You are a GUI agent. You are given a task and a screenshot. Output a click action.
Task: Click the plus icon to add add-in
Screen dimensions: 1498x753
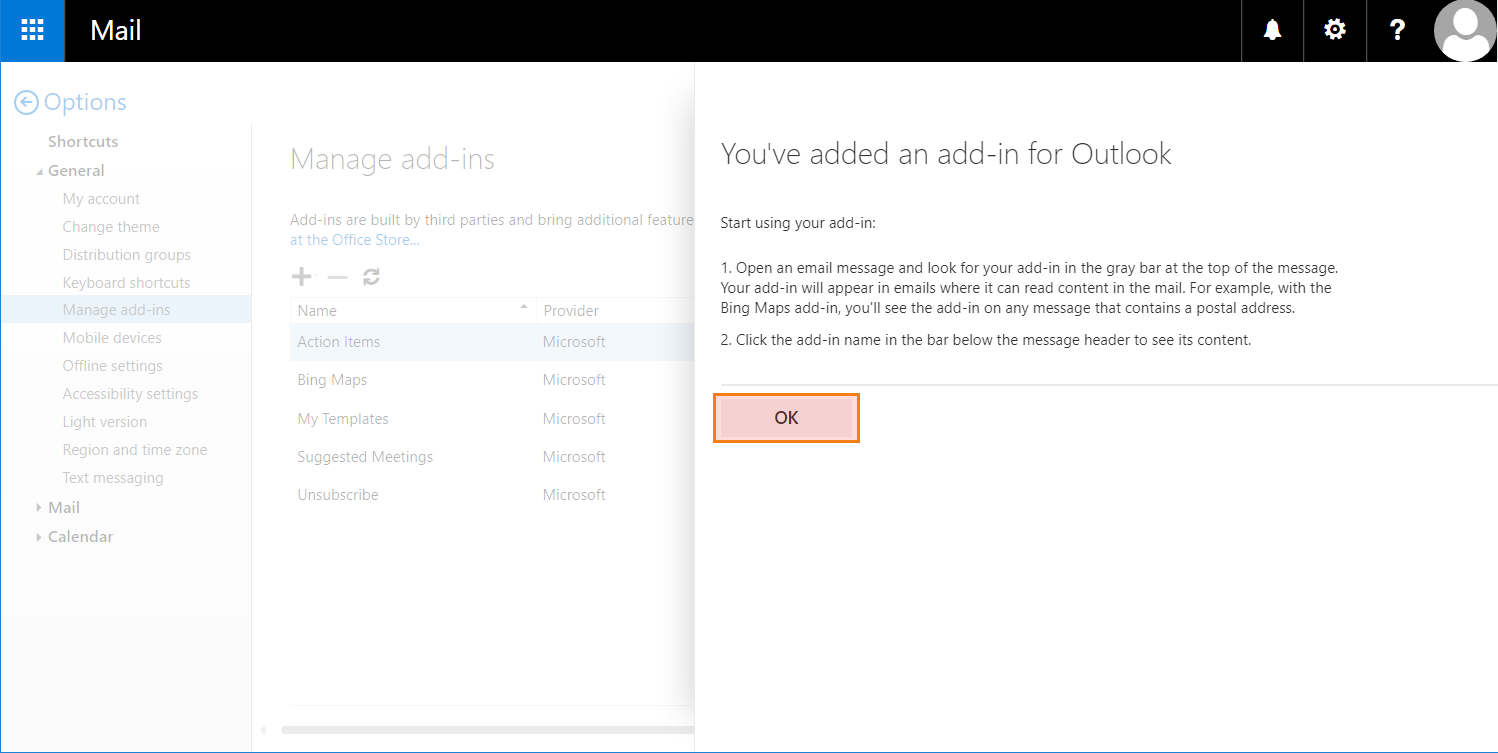click(300, 277)
